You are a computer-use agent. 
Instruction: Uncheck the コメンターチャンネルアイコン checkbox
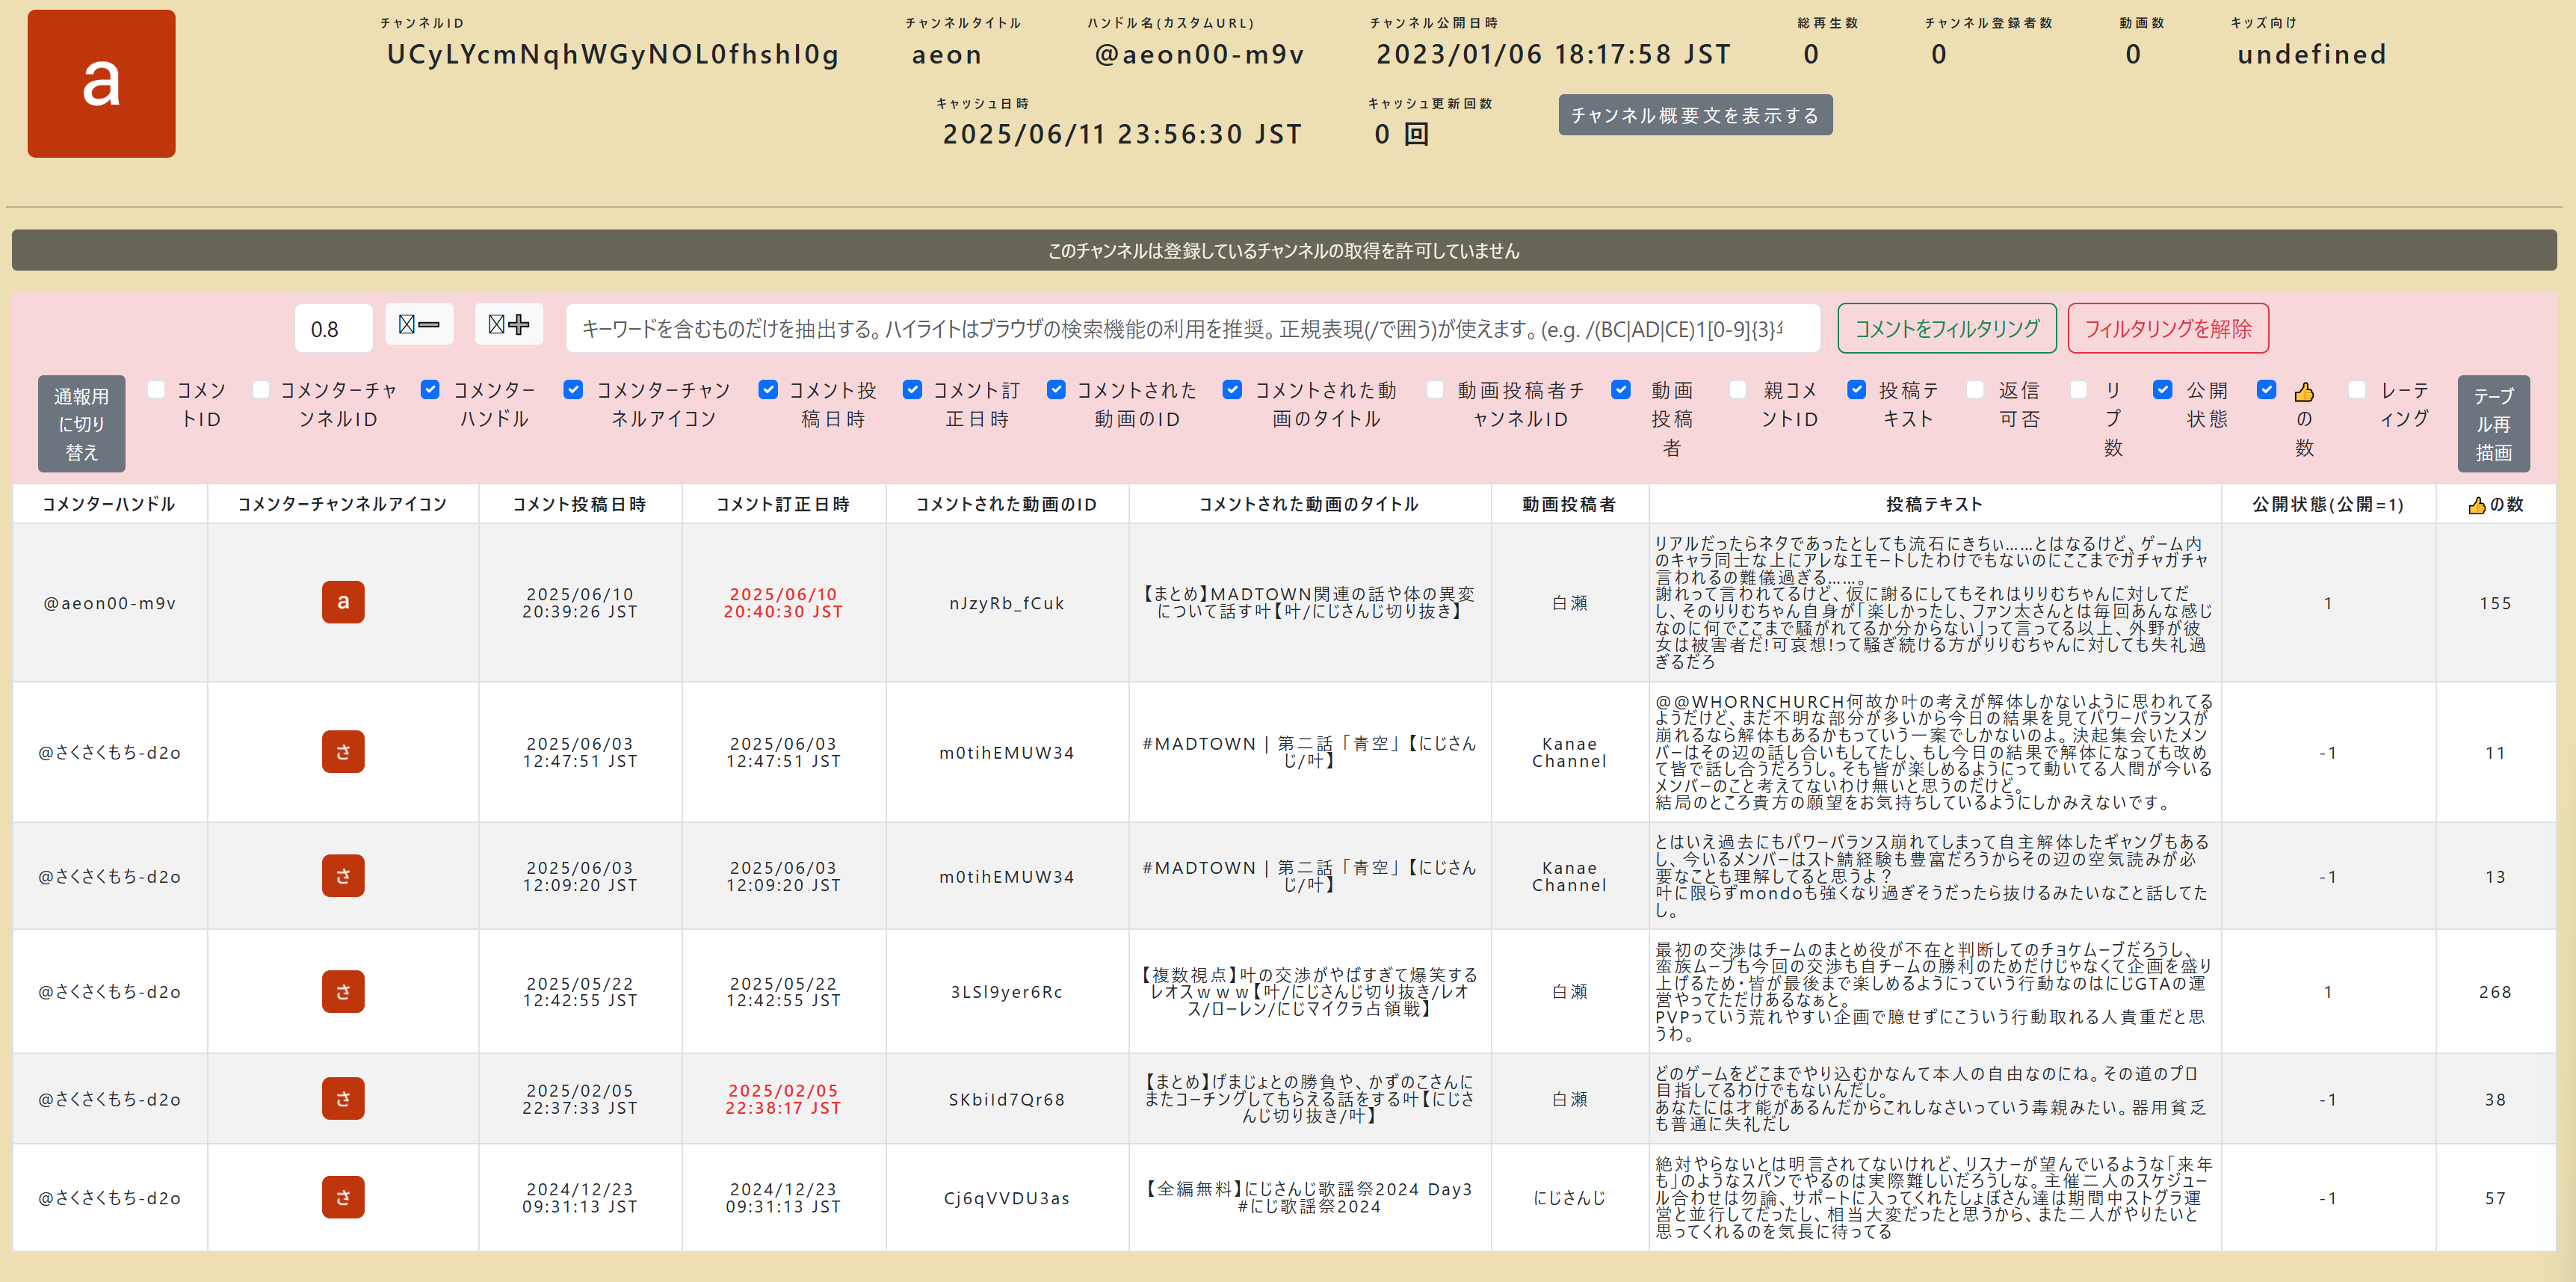[x=573, y=390]
